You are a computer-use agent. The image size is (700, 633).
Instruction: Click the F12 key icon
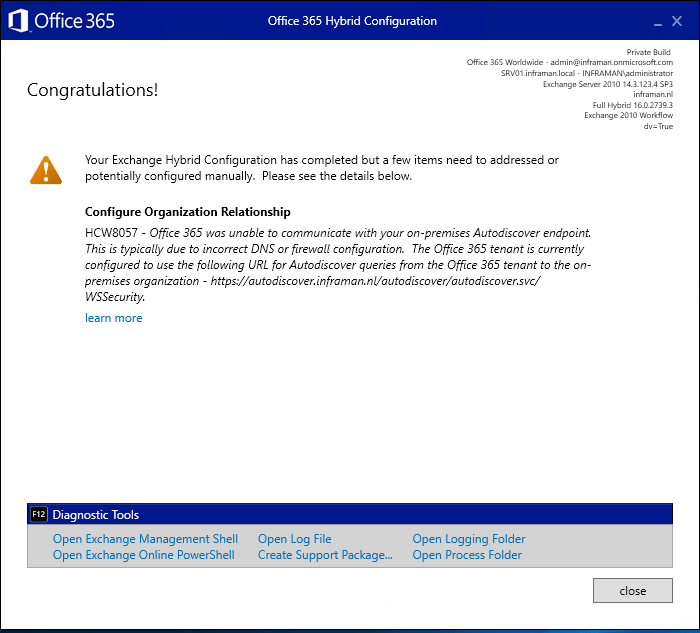[x=39, y=514]
